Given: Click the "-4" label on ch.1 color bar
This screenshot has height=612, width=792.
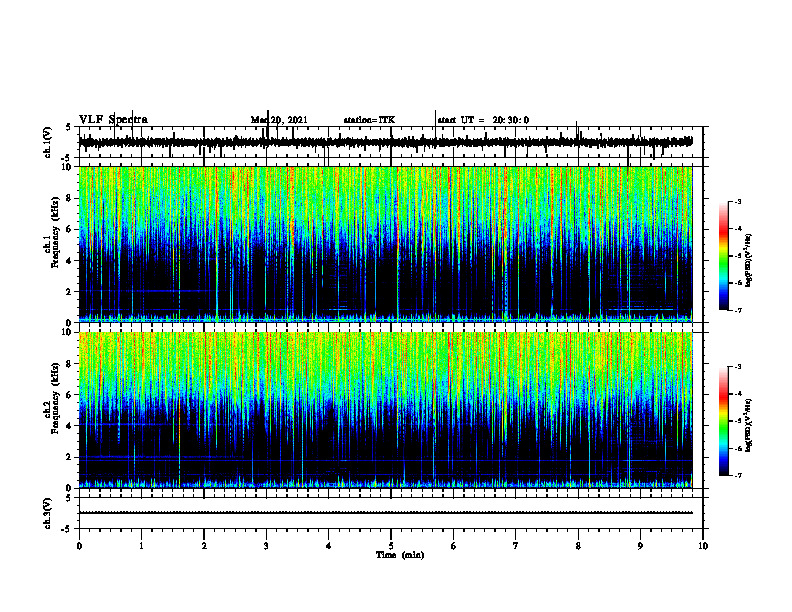Looking at the screenshot, I should pyautogui.click(x=737, y=229).
